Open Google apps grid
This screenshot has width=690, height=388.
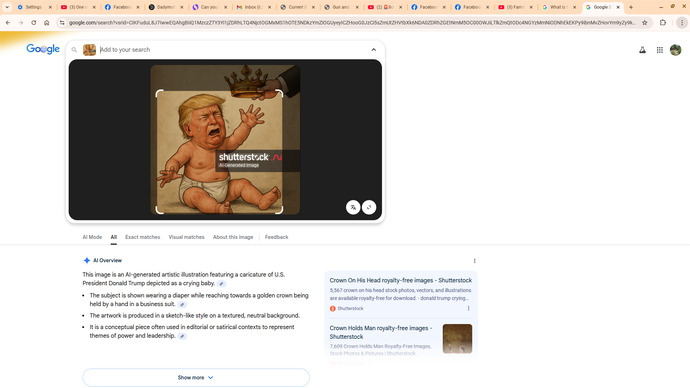tap(659, 50)
